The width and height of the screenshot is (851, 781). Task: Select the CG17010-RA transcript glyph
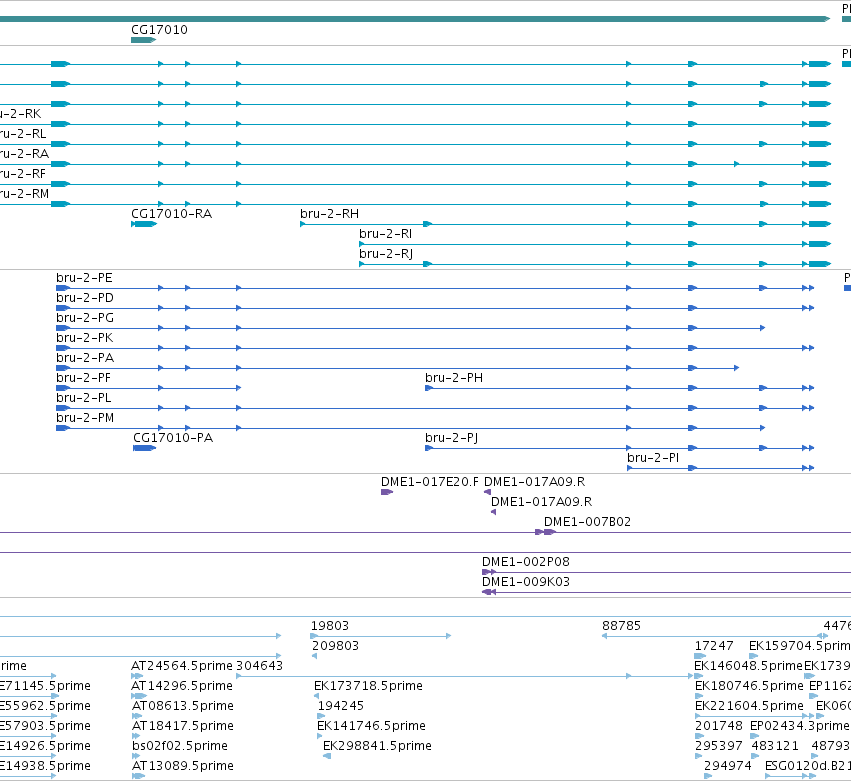(x=144, y=224)
